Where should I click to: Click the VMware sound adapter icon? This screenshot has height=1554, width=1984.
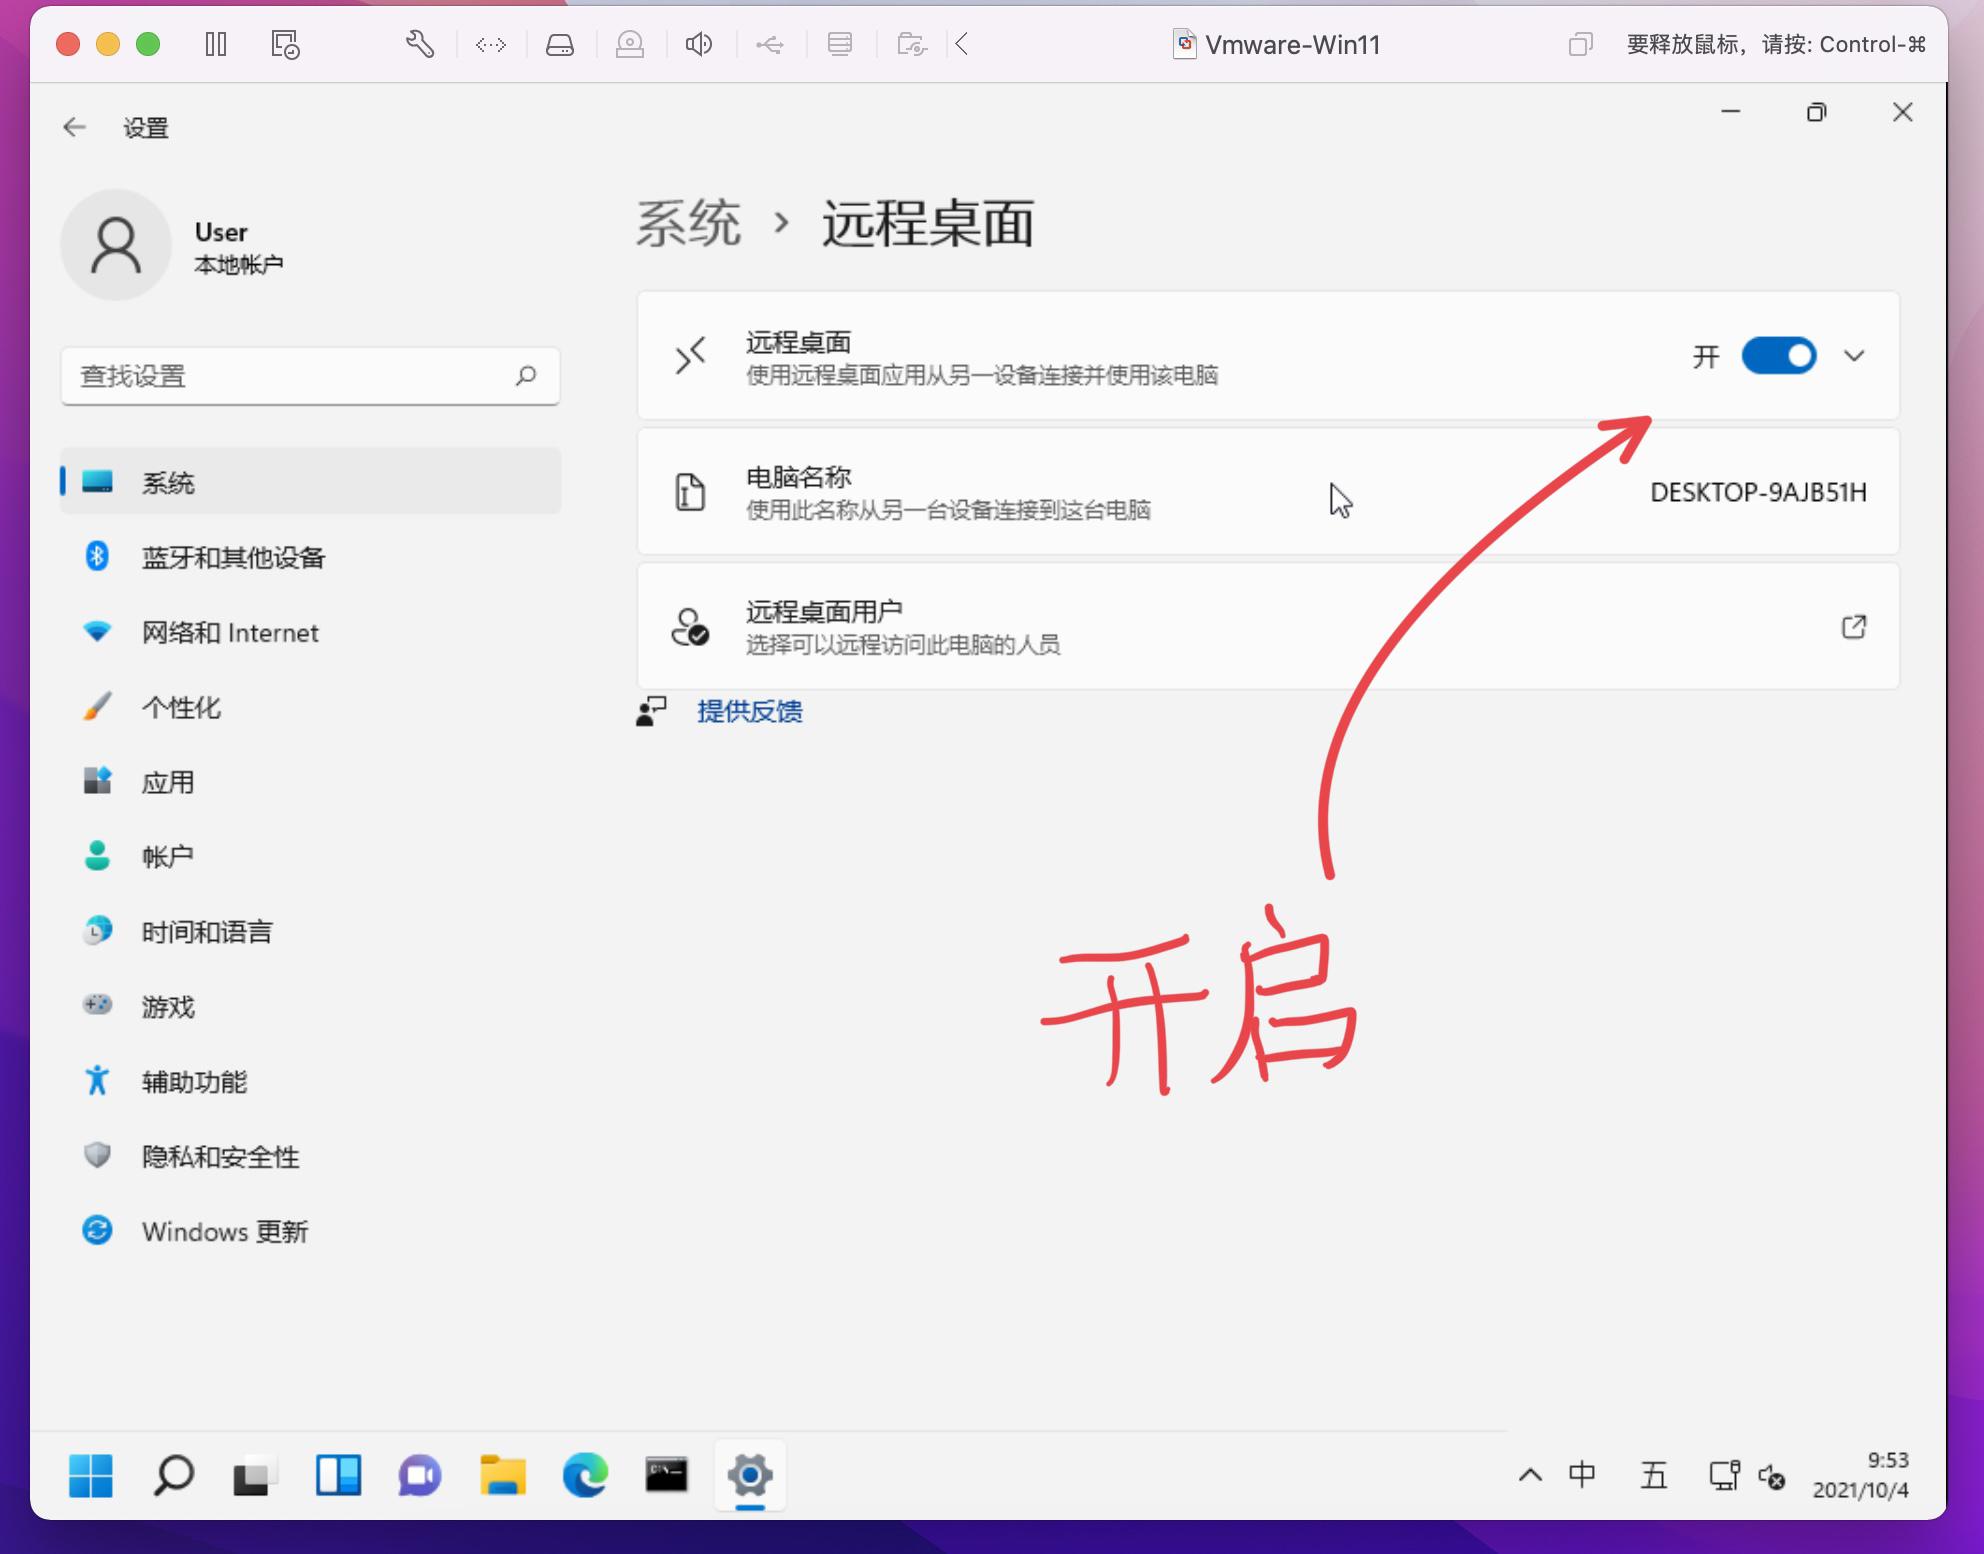pos(700,45)
